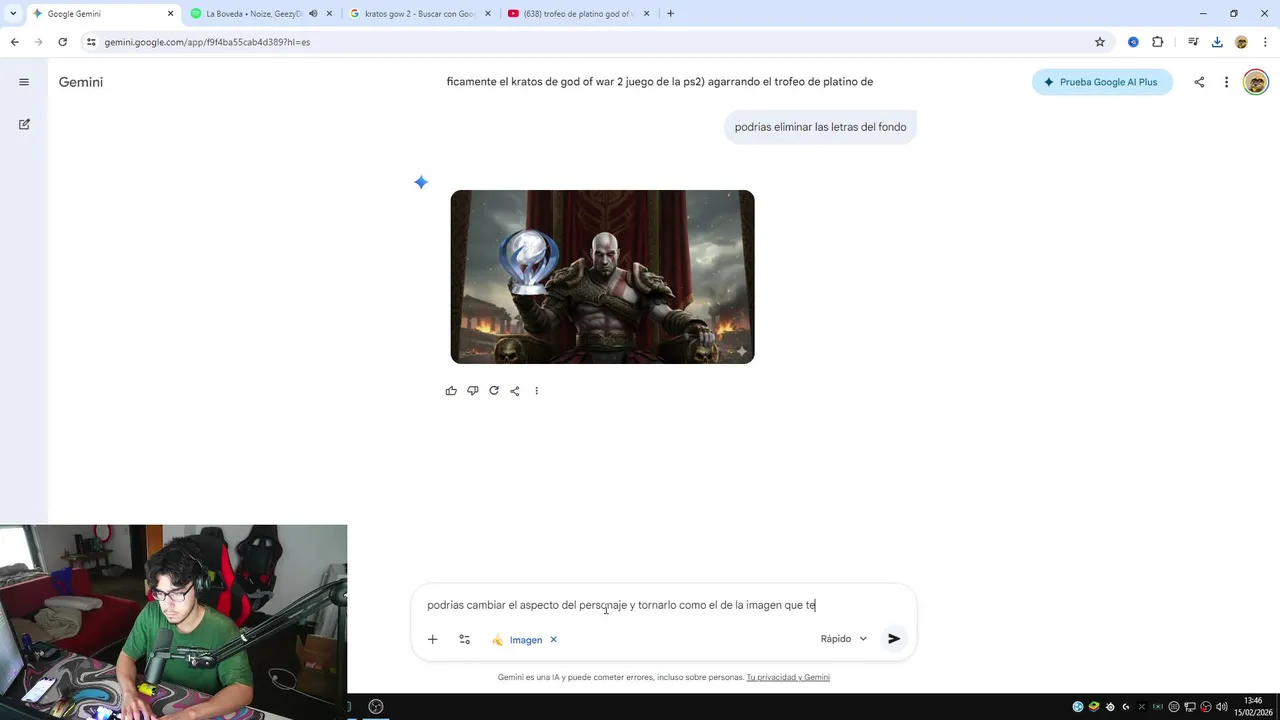Image resolution: width=1280 pixels, height=720 pixels.
Task: Click the message 'podrias eliminar las letras del fondo'
Action: [820, 127]
